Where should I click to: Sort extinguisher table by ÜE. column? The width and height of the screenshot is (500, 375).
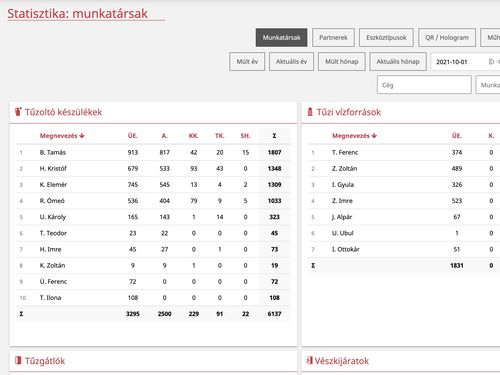(133, 136)
